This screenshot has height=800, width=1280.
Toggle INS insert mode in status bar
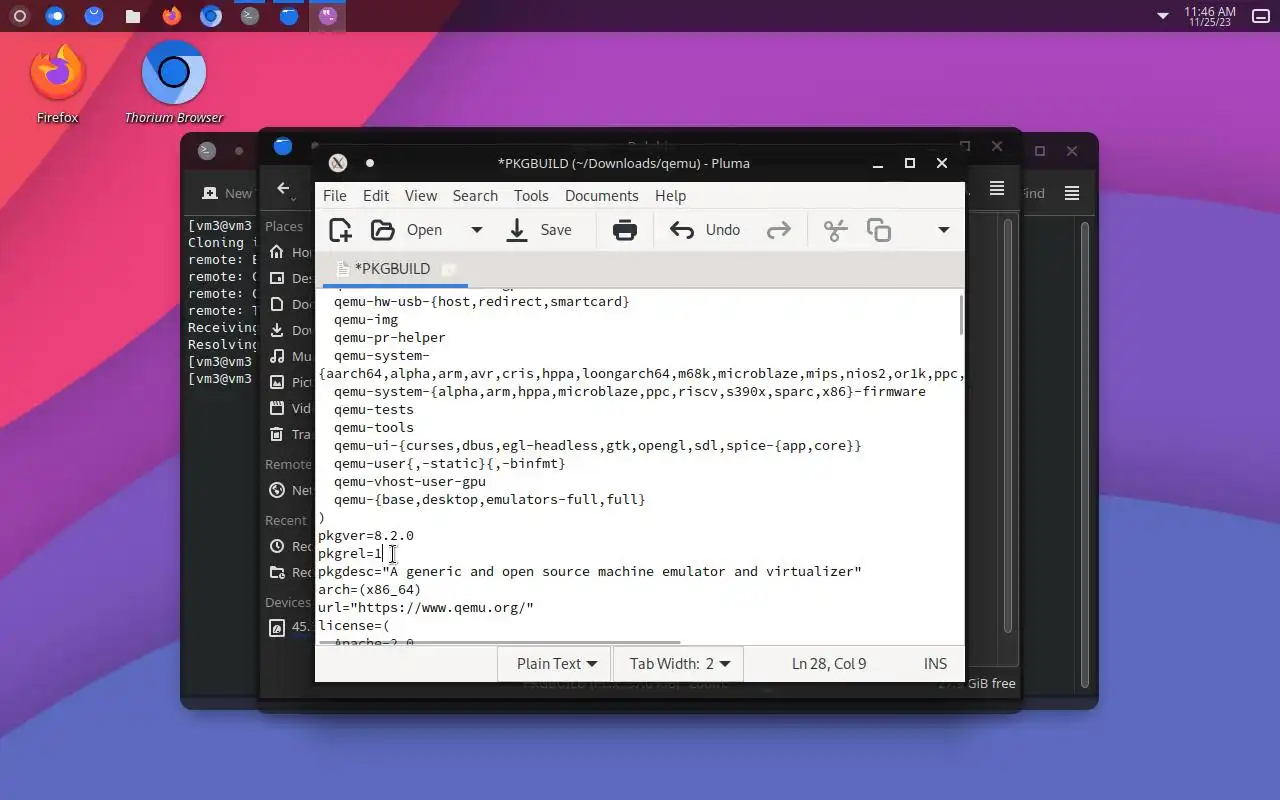(x=935, y=663)
